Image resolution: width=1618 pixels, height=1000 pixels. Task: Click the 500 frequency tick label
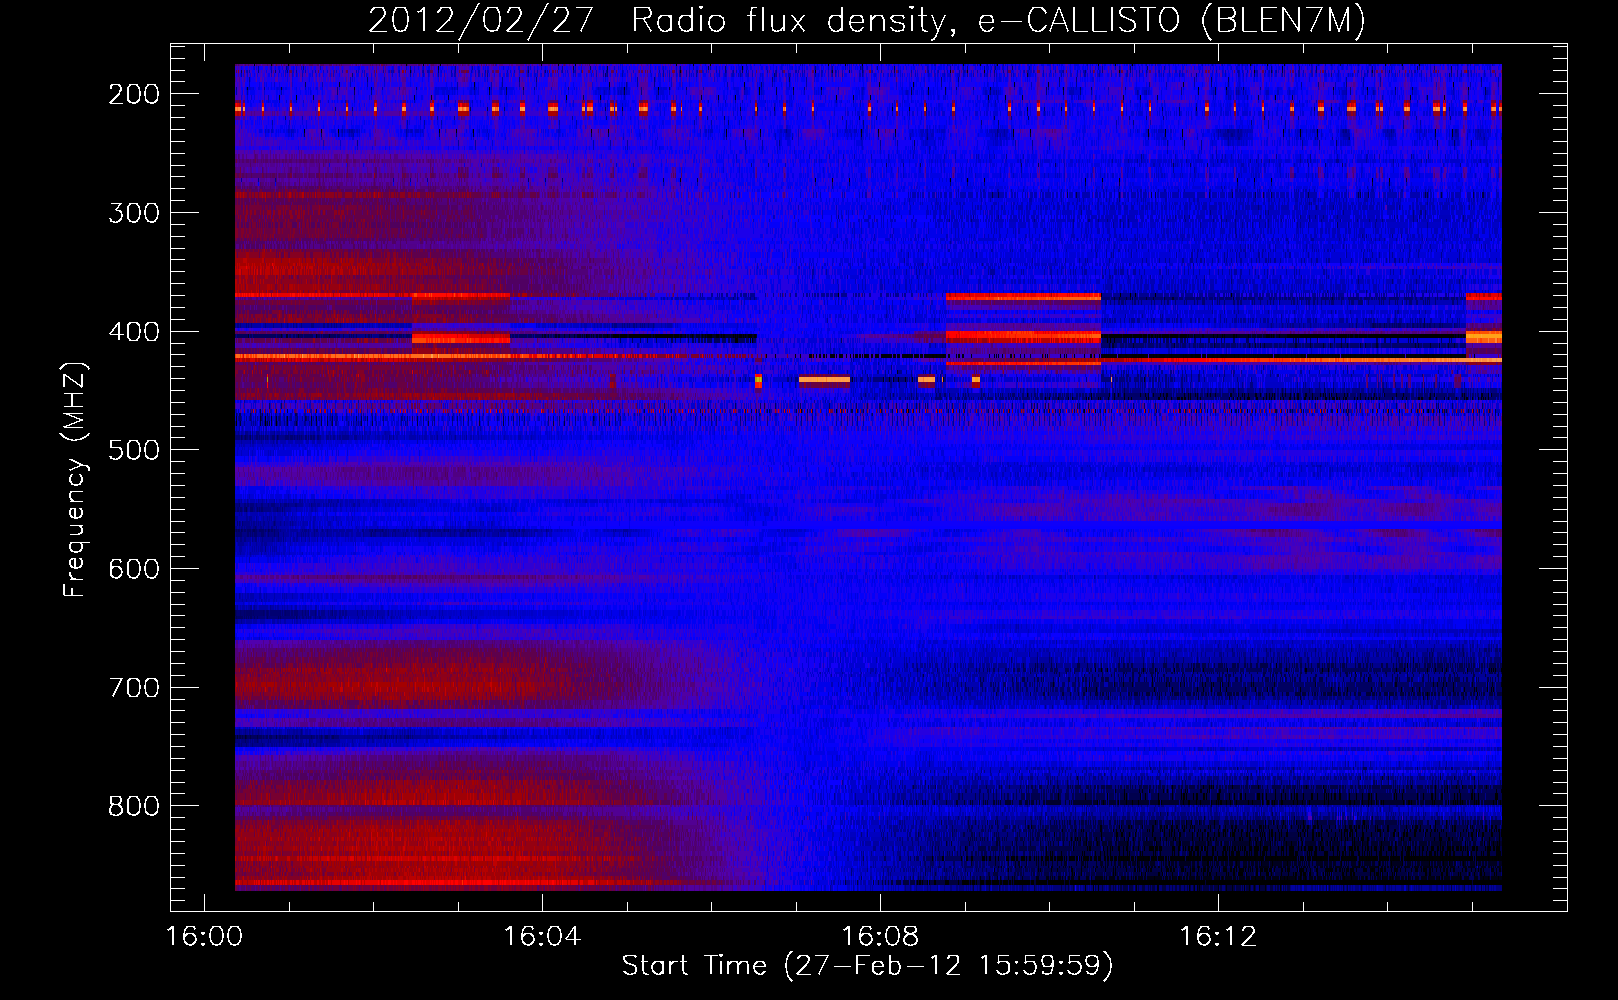click(x=134, y=450)
